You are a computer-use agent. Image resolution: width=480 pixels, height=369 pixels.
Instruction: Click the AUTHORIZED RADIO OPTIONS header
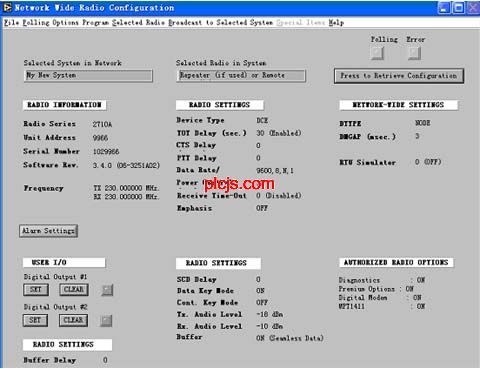[396, 263]
